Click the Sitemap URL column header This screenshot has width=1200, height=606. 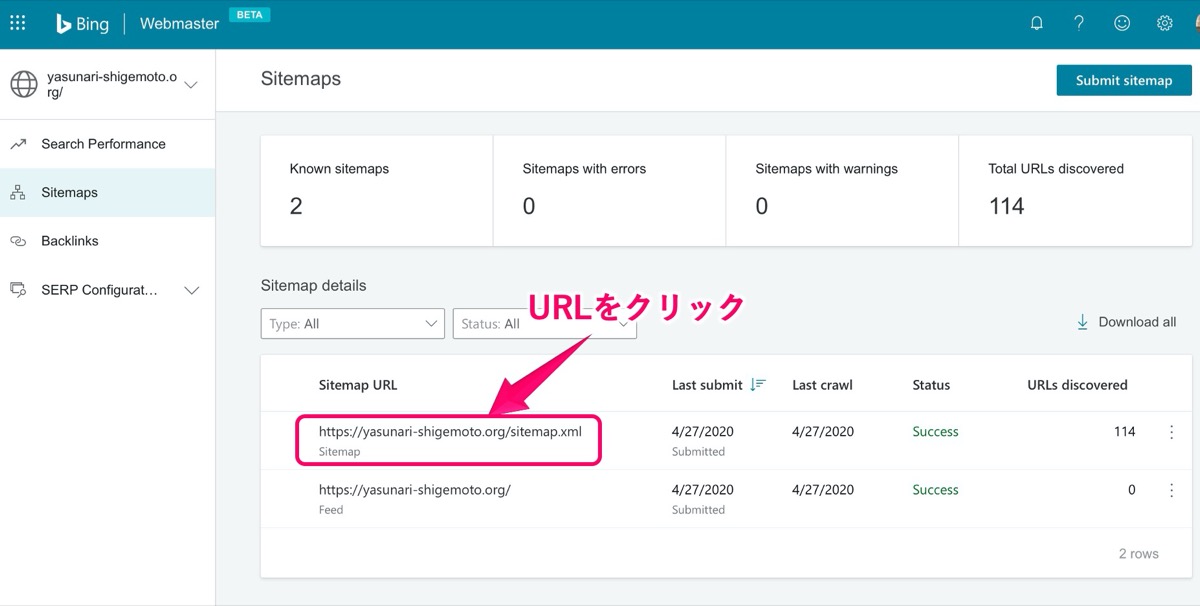click(358, 385)
